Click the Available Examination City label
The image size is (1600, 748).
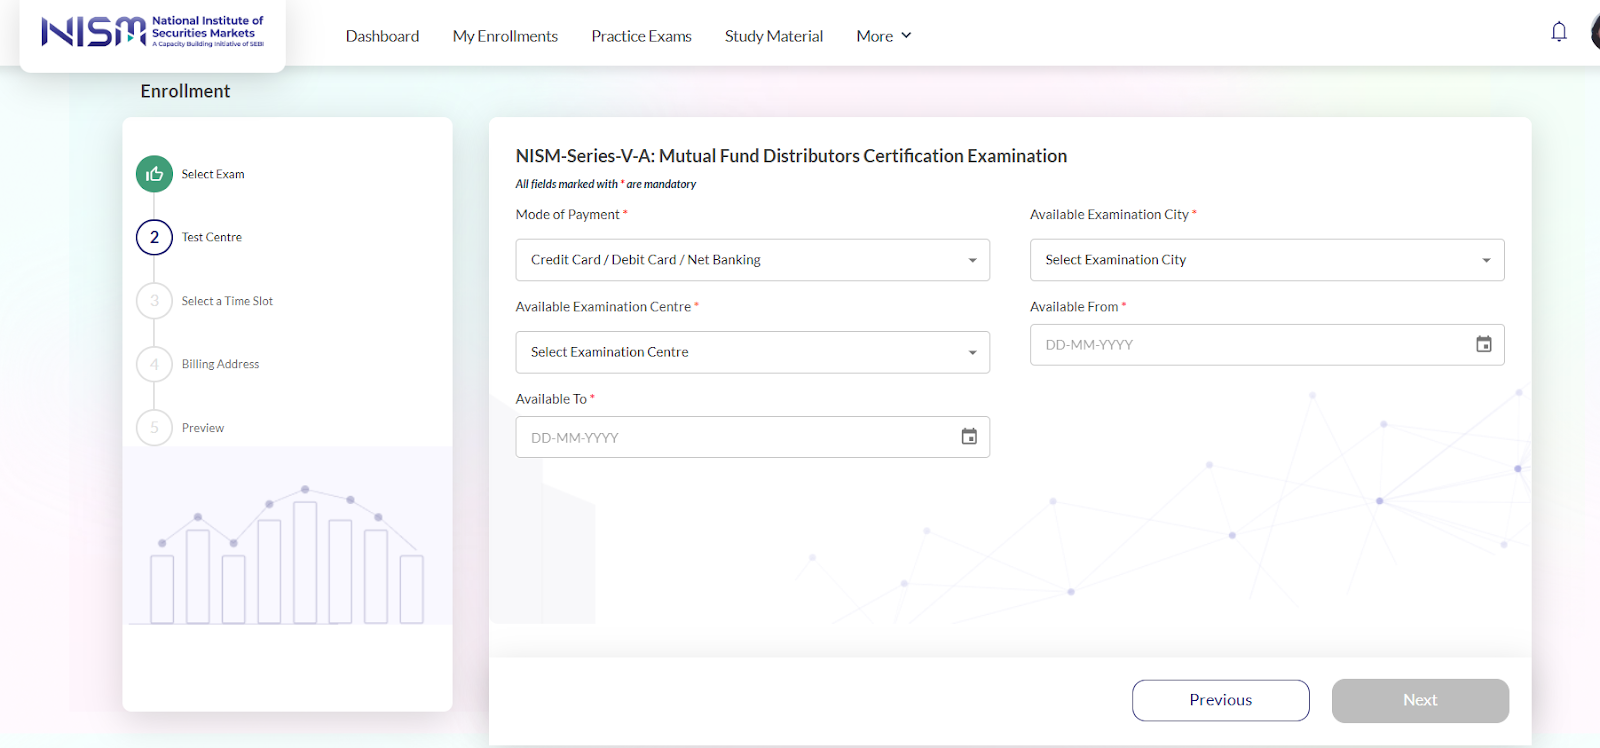click(x=1113, y=214)
